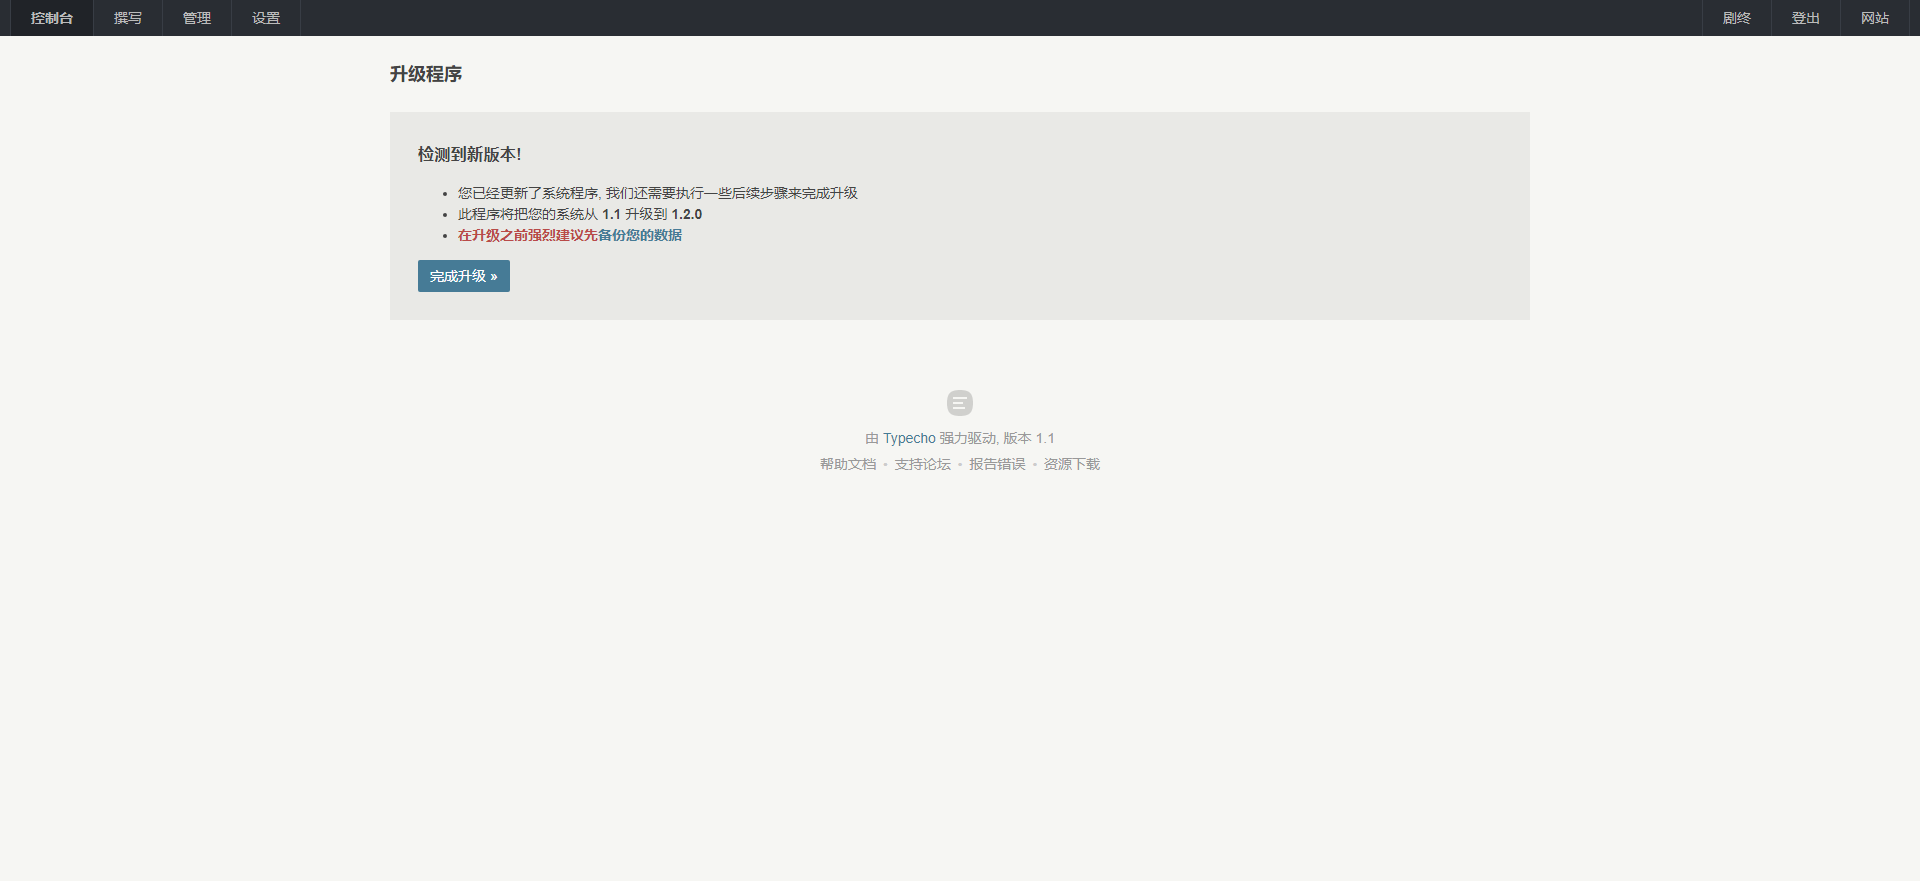Follow the 备份您的数据 link
1920x881 pixels.
tap(640, 235)
